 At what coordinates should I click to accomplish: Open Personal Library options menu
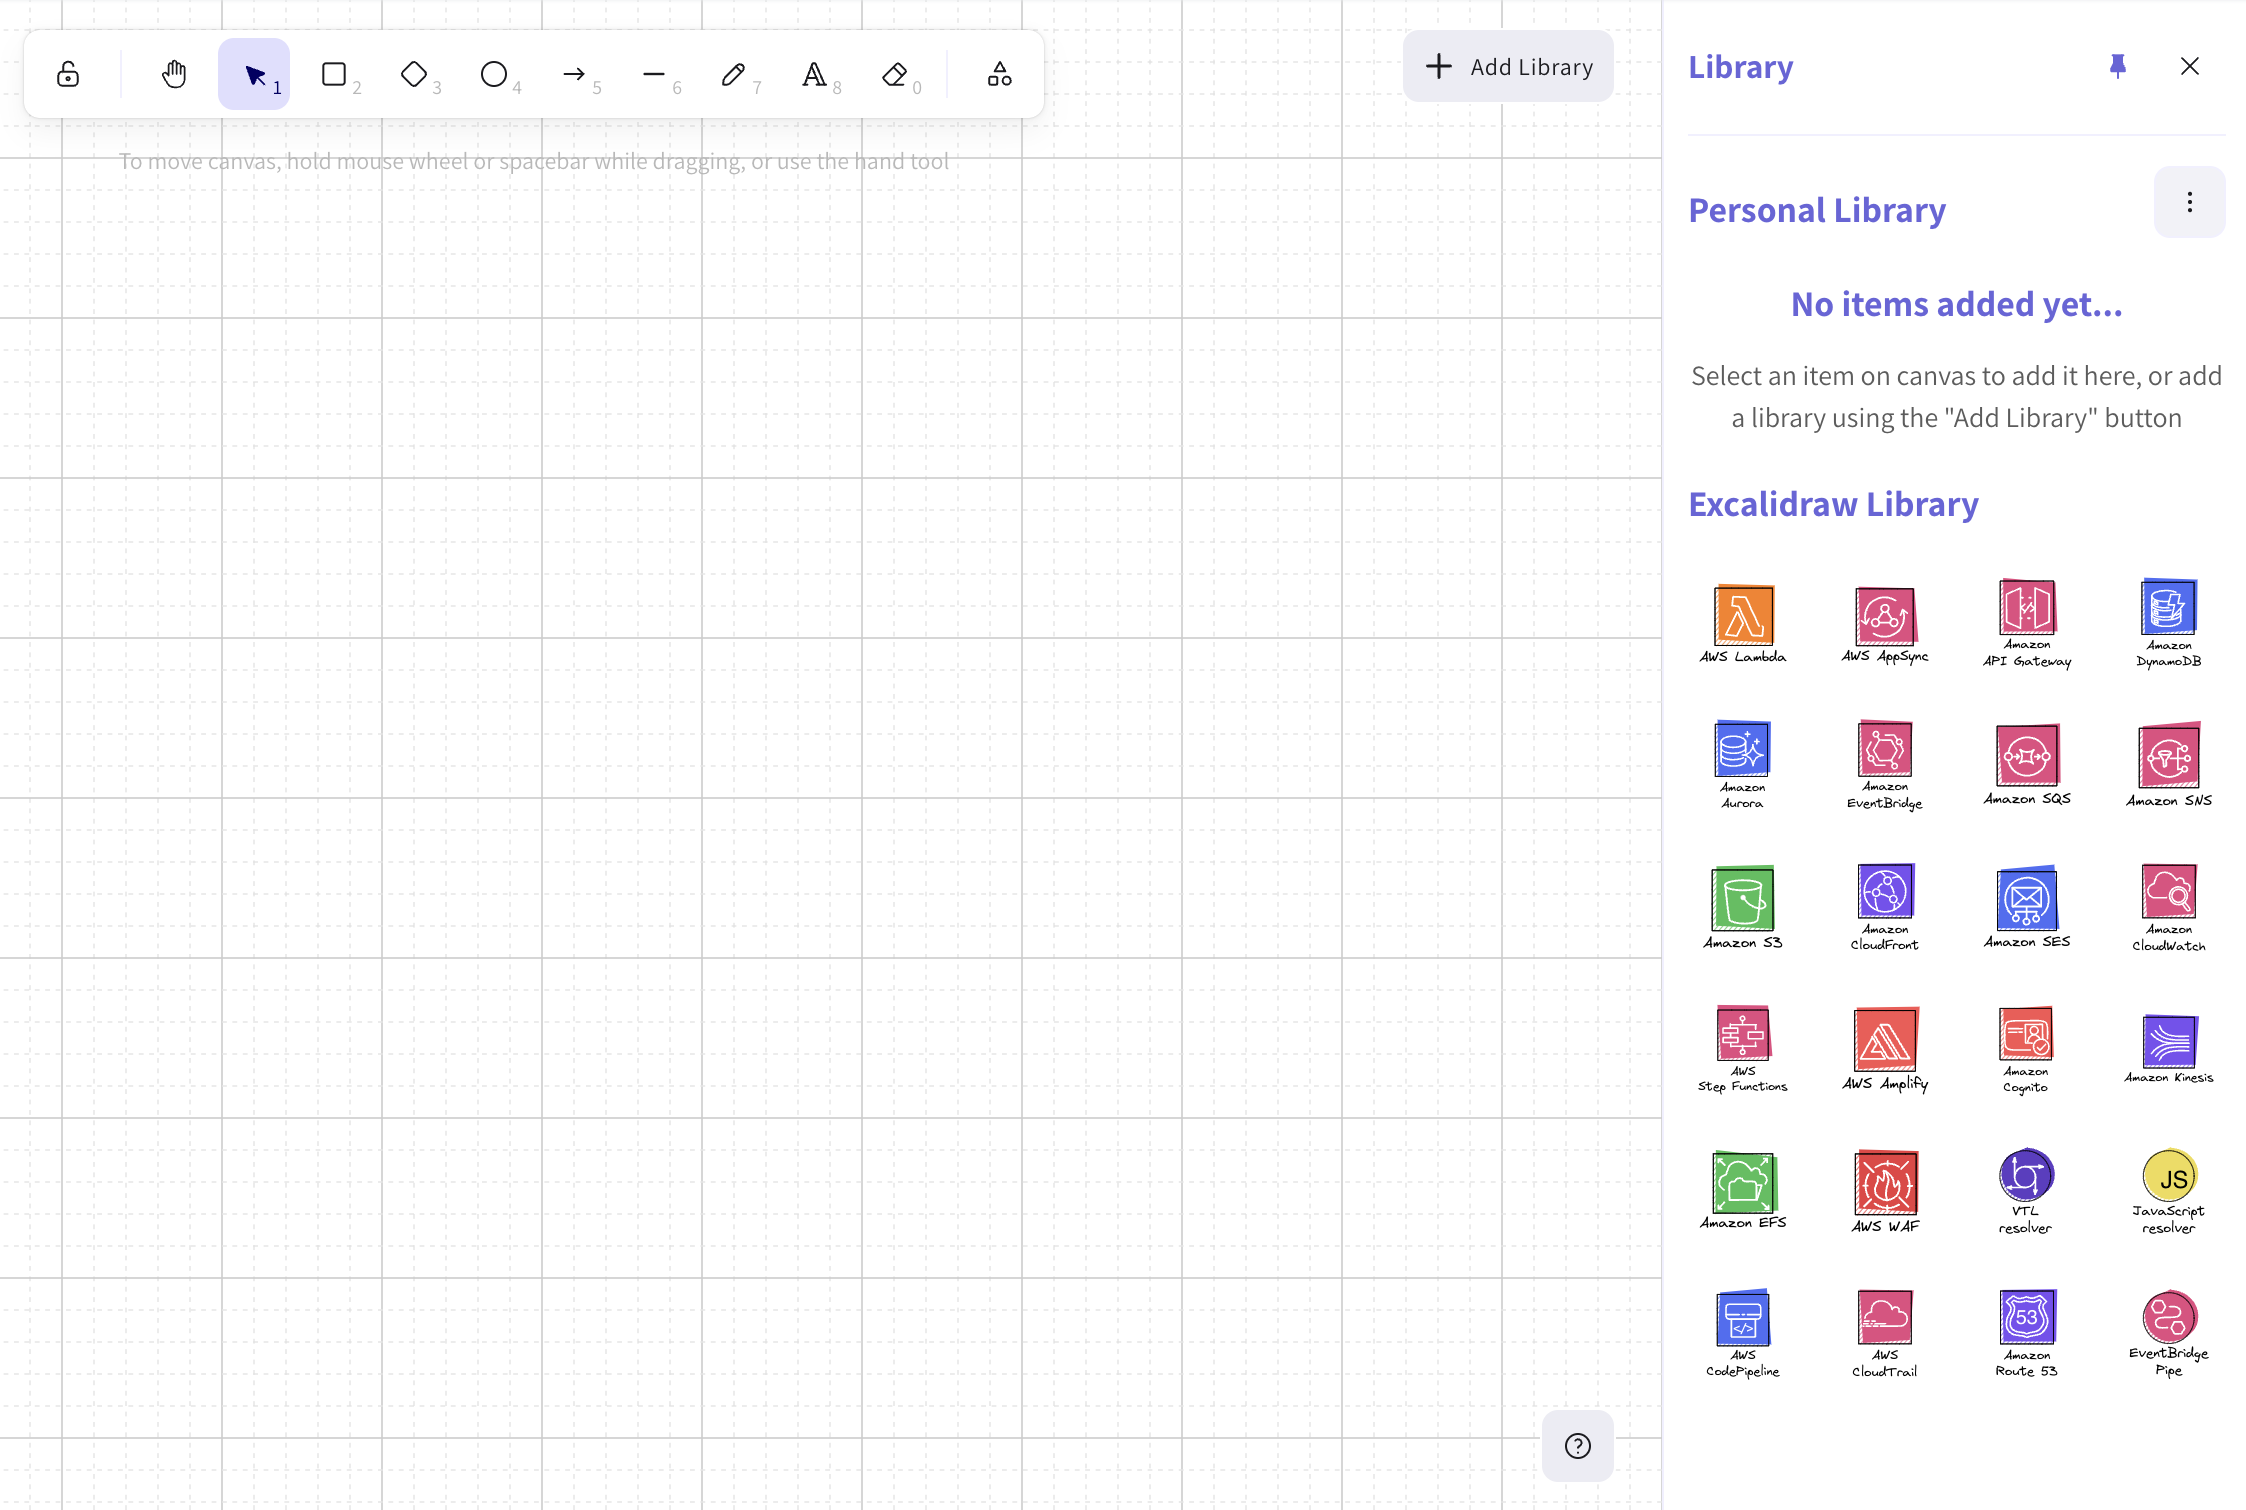(x=2189, y=202)
